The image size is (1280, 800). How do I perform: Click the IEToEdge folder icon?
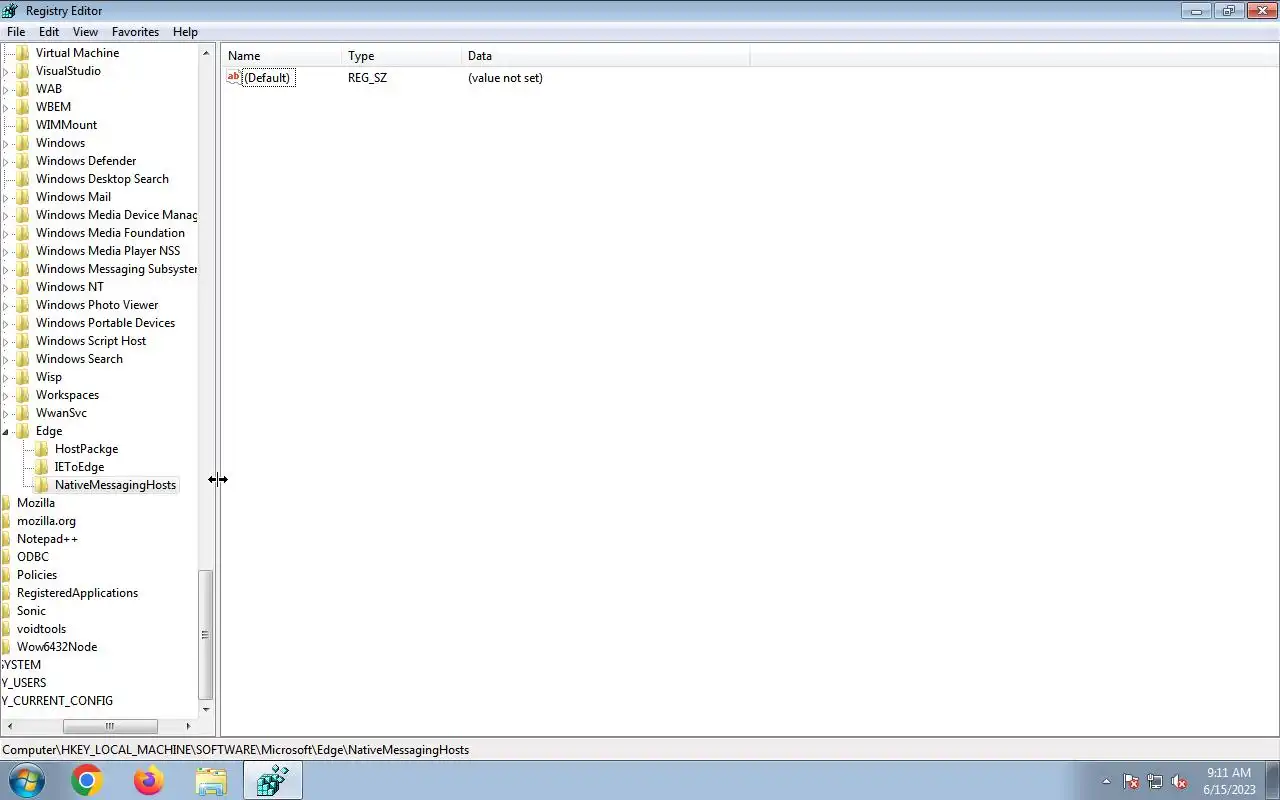click(x=42, y=467)
